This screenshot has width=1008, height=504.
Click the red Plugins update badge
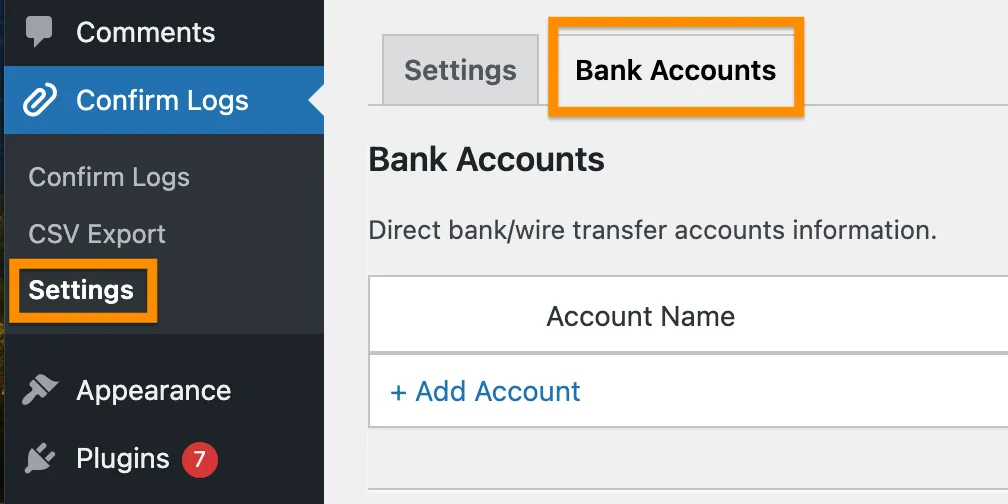click(x=199, y=459)
